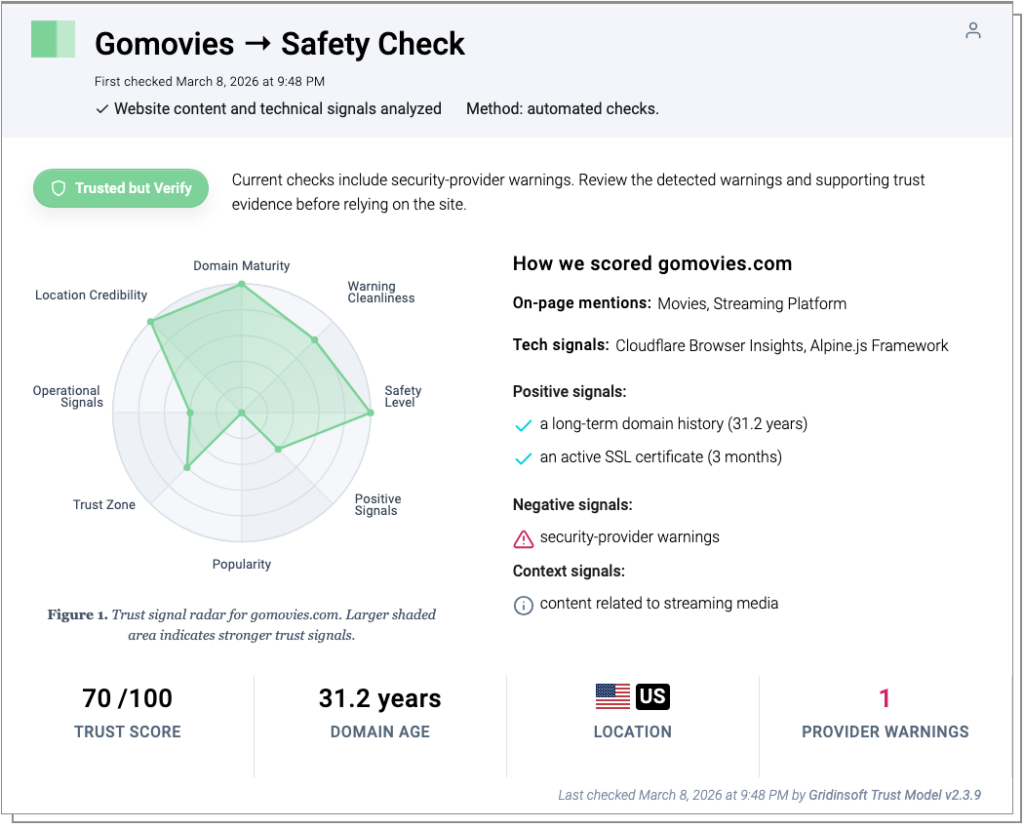
Task: Click the Figure 1 radar caption
Action: point(242,625)
